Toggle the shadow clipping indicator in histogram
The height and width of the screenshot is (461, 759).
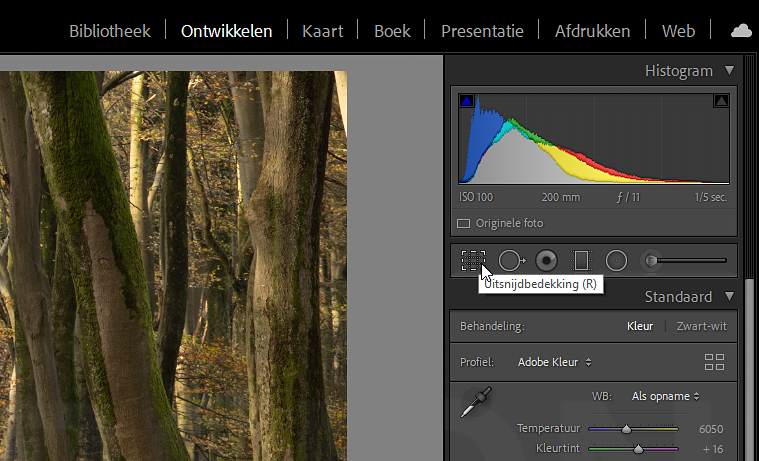click(x=466, y=101)
